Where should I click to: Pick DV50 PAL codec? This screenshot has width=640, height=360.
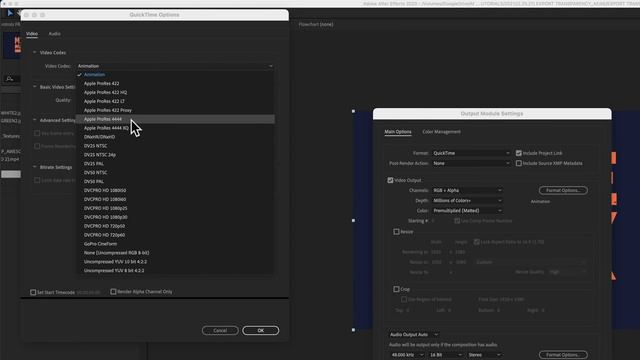[x=175, y=182]
